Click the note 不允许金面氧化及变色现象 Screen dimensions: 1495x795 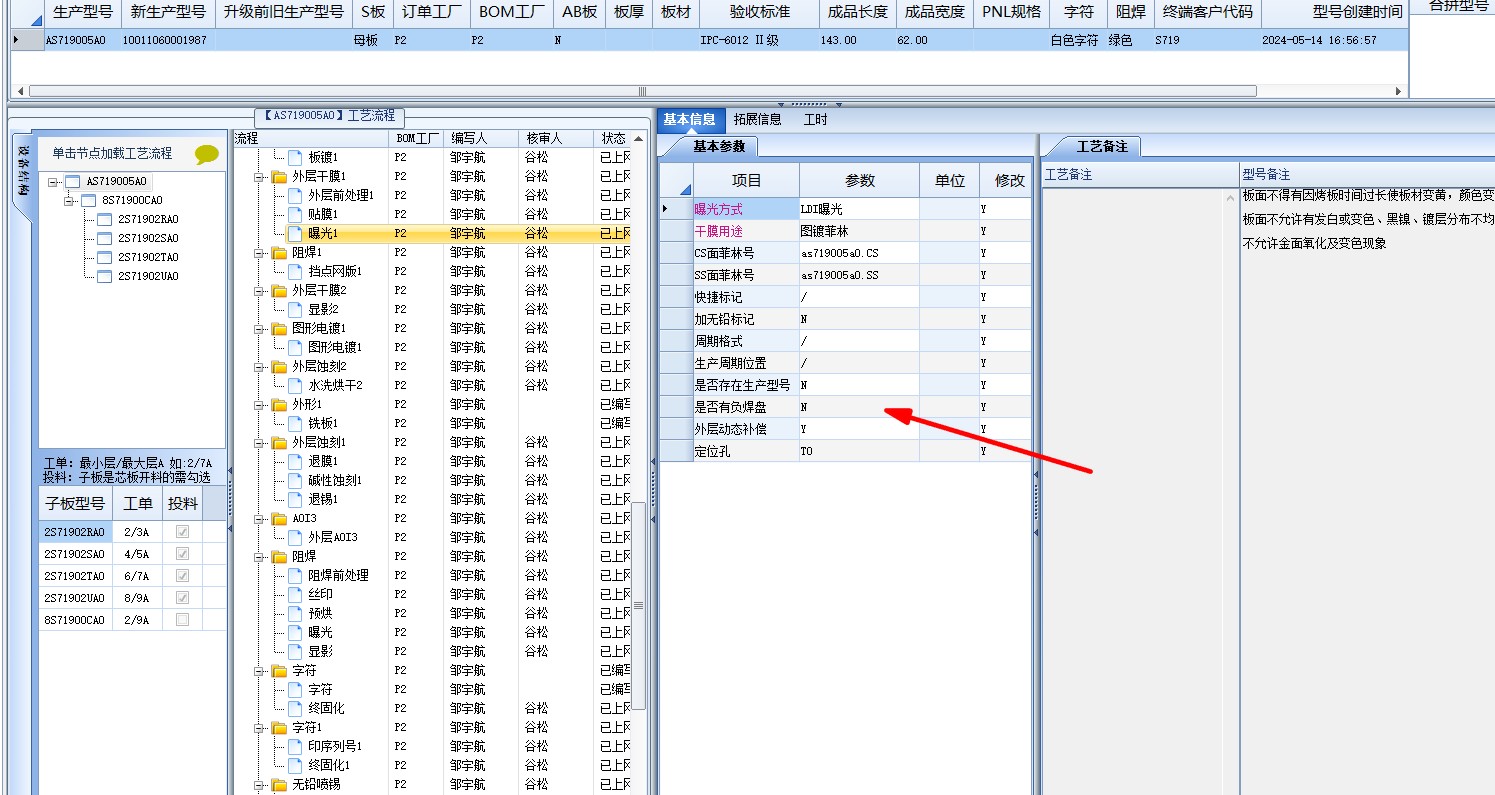1315,243
